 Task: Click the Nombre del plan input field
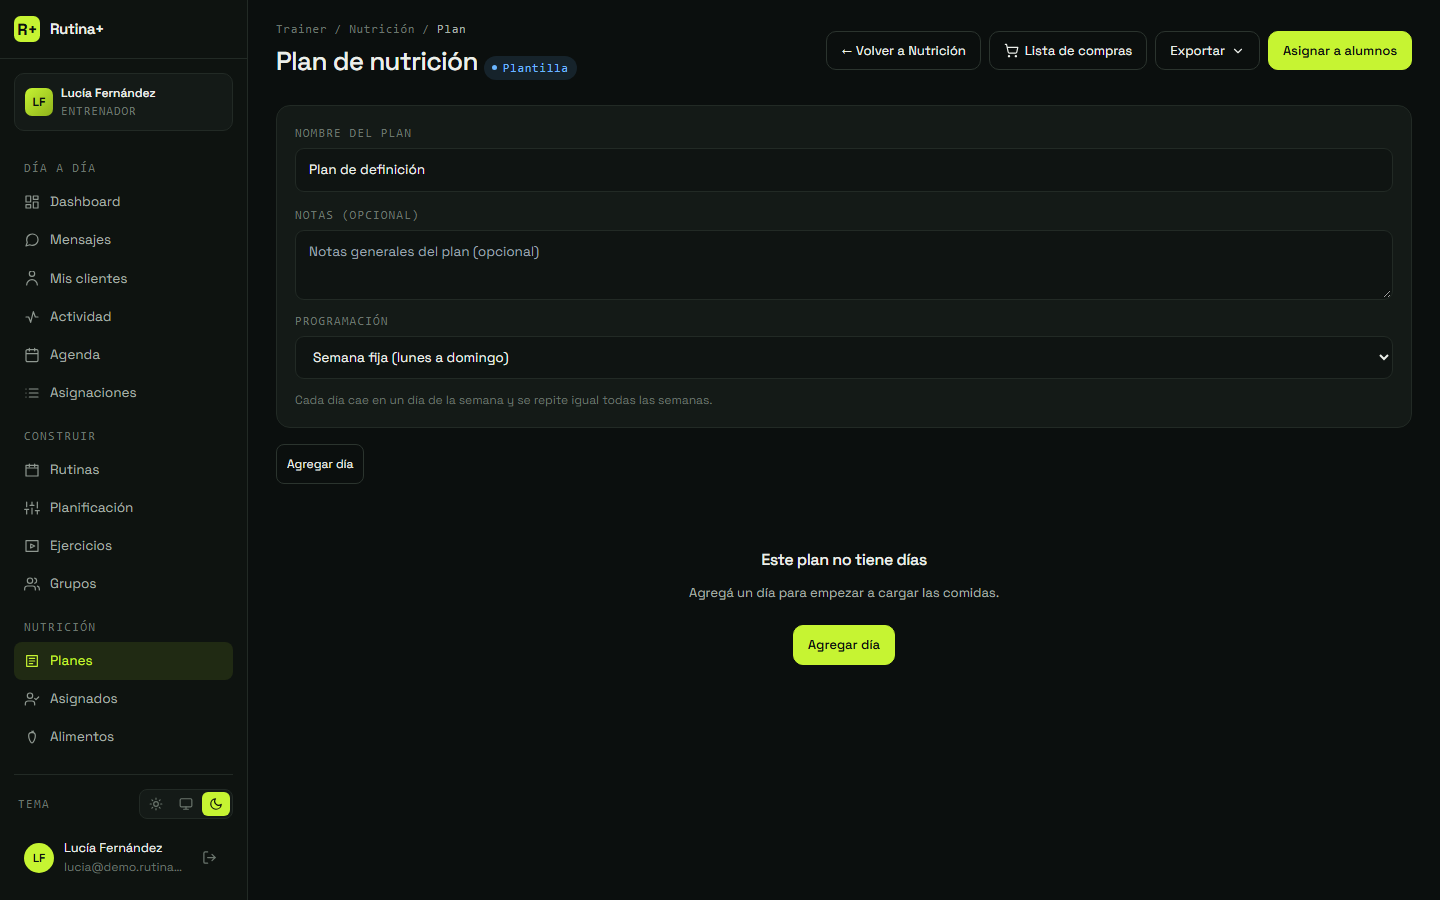(844, 170)
